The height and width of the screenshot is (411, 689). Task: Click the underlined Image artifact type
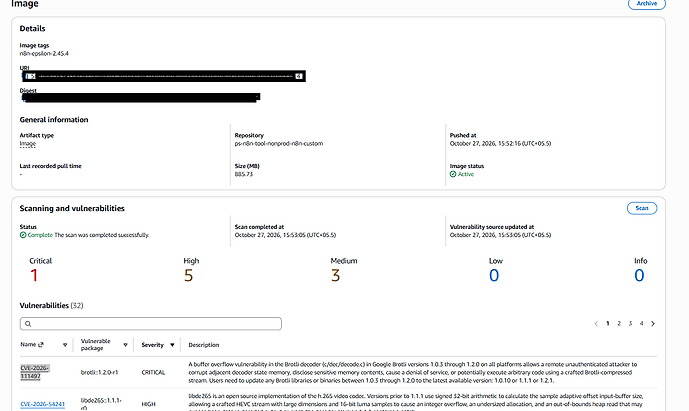coord(28,144)
